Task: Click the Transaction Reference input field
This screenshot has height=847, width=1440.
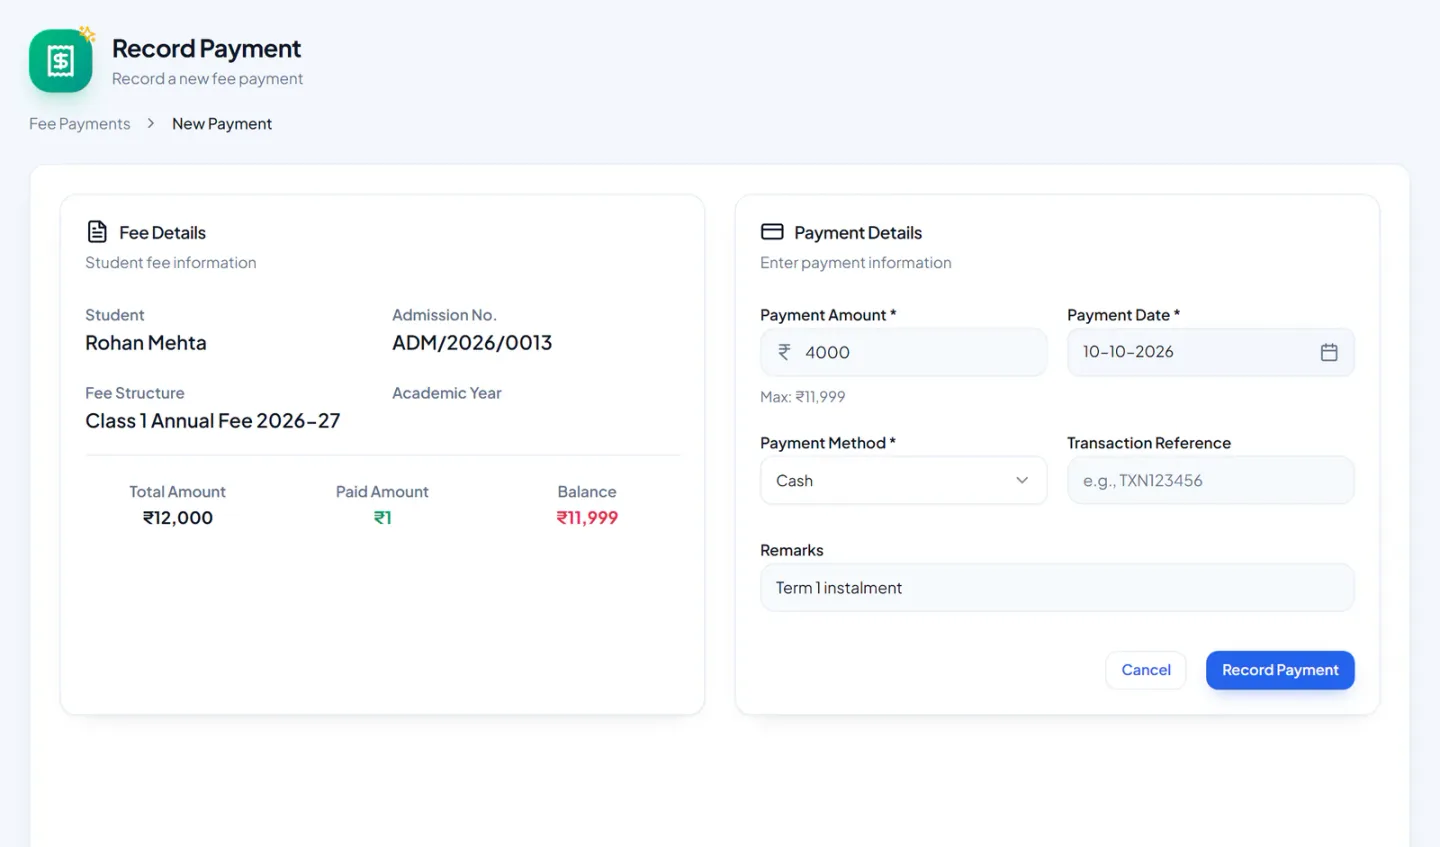Action: [x=1211, y=480]
